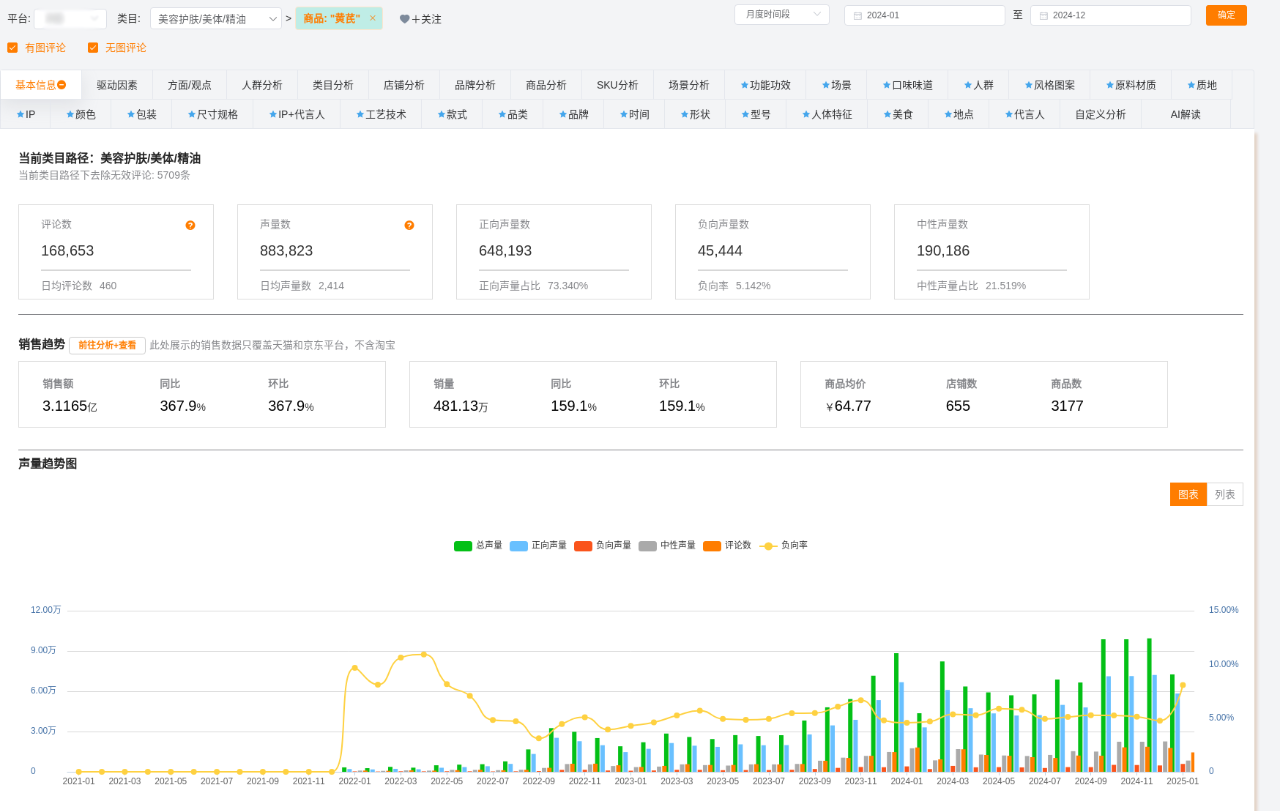
Task: Open the starred 时间 tab
Action: 634,114
